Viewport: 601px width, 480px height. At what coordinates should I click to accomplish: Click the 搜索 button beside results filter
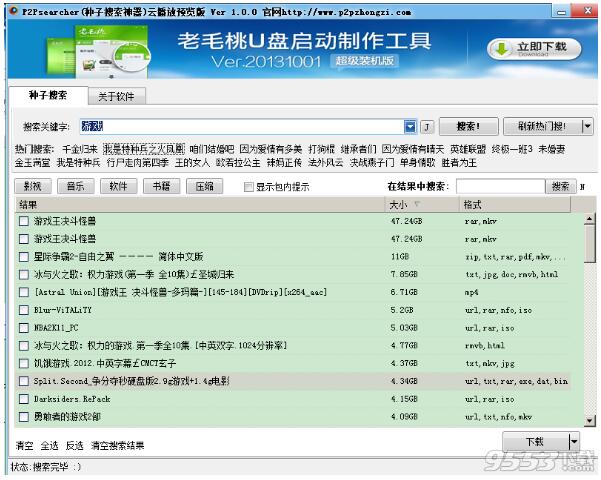click(x=560, y=186)
